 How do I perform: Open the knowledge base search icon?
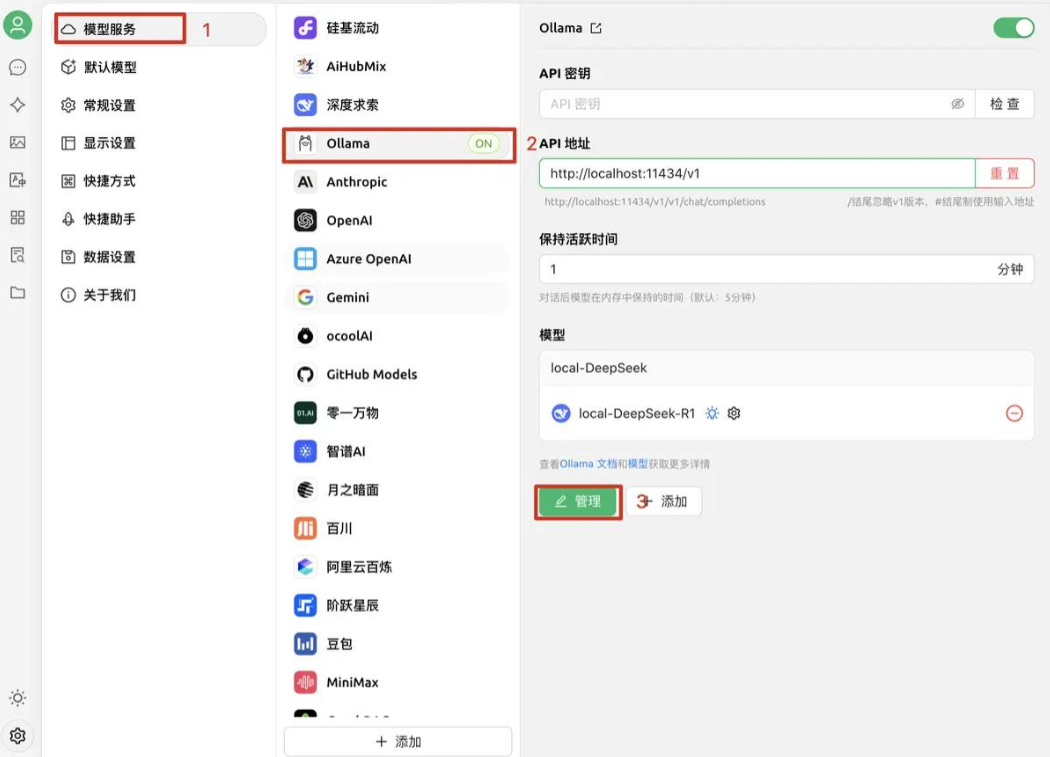pos(17,255)
